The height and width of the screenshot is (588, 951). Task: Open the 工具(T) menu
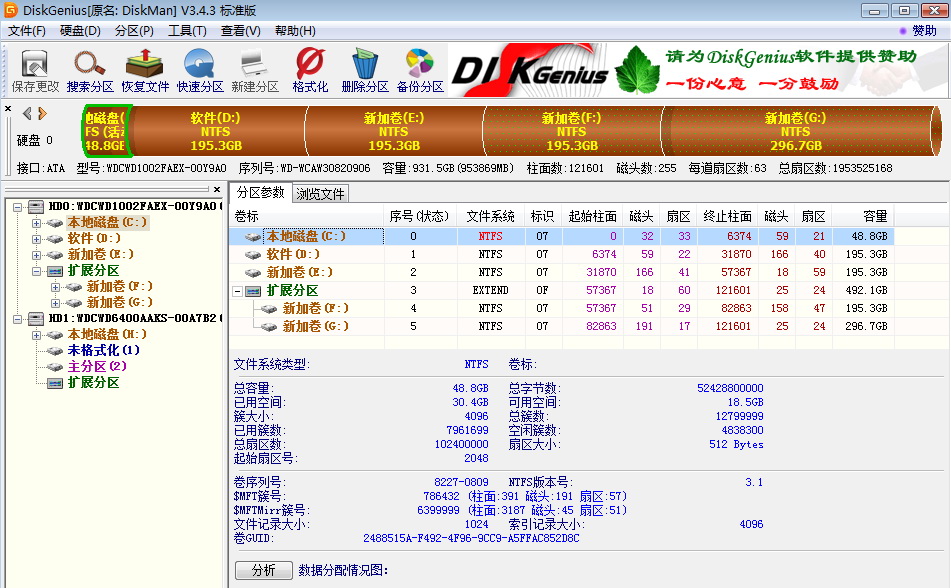(187, 31)
